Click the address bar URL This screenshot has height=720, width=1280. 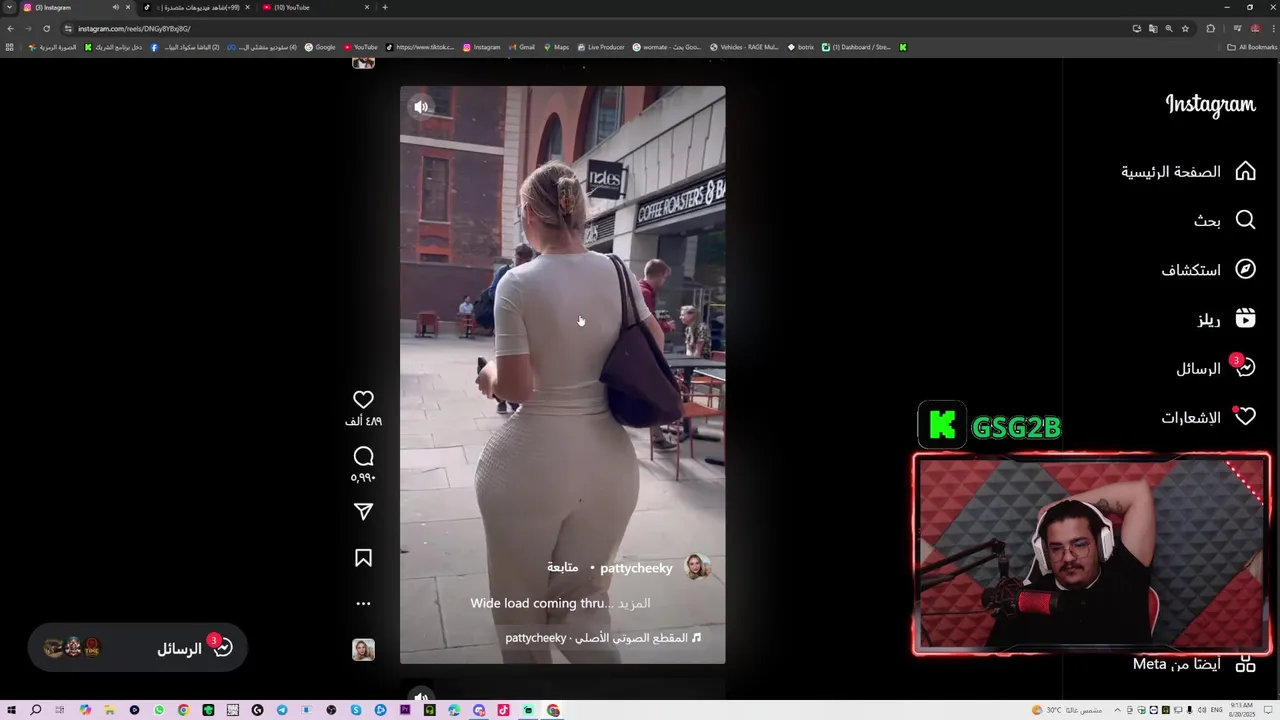click(134, 29)
